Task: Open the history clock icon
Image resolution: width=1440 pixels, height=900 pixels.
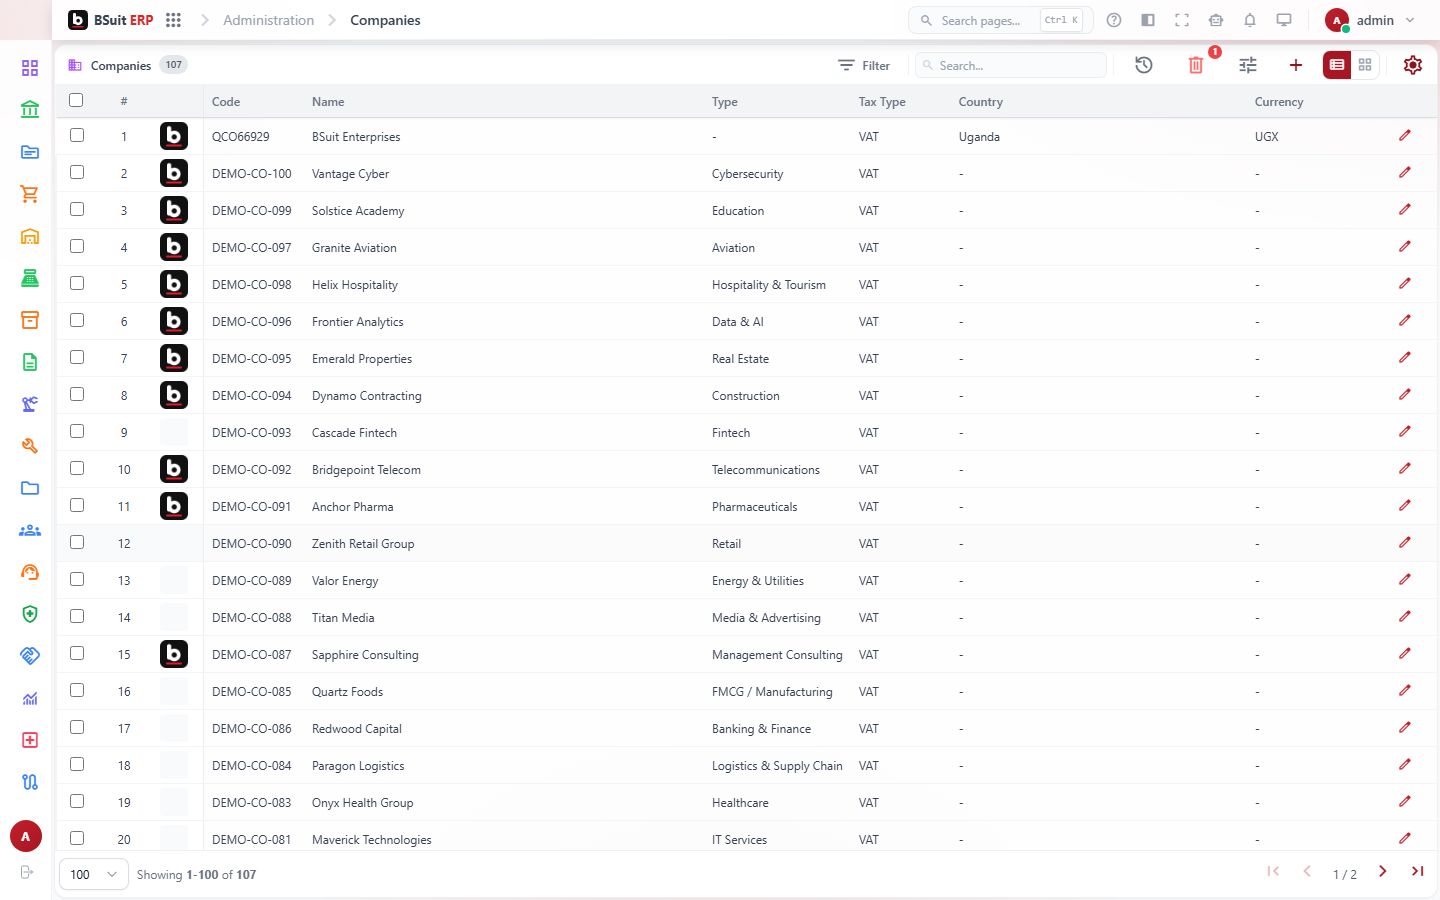Action: point(1144,65)
